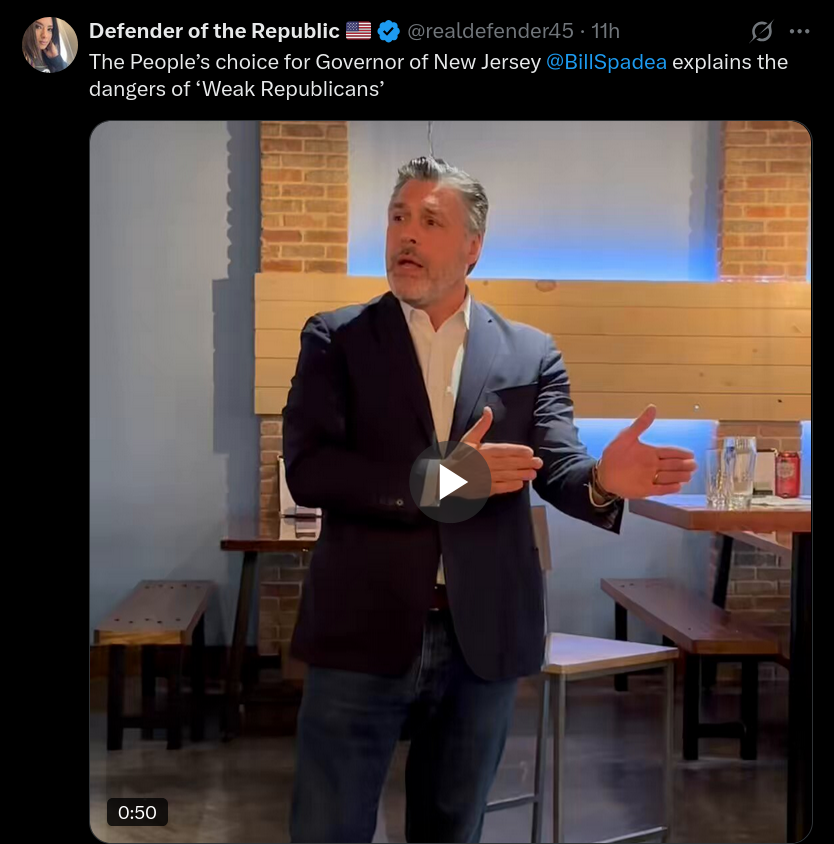Visit the @realdefender45 handle link
Image resolution: width=834 pixels, height=844 pixels.
click(x=490, y=31)
